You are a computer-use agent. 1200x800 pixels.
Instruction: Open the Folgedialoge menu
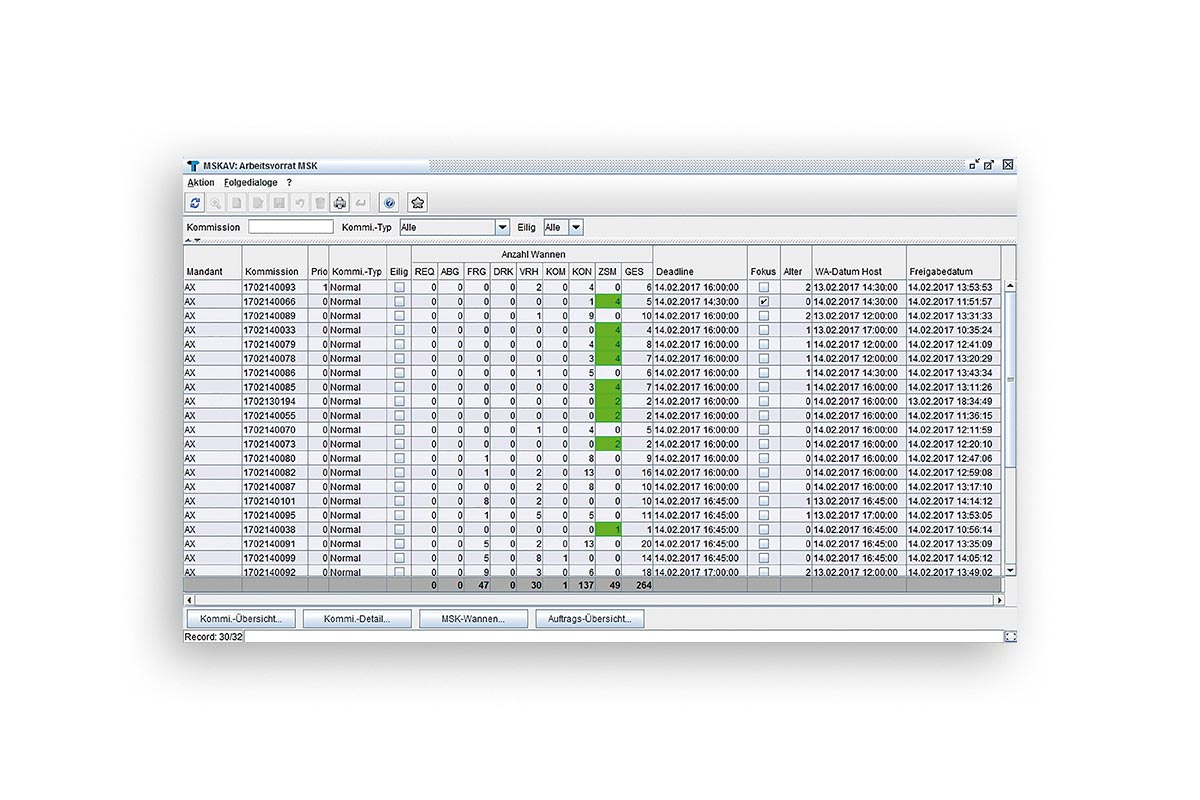point(251,183)
